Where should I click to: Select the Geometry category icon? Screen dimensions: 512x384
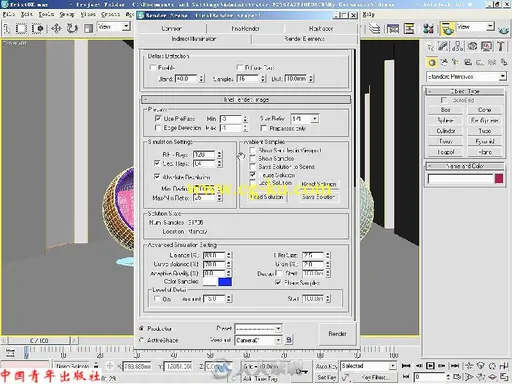[432, 62]
